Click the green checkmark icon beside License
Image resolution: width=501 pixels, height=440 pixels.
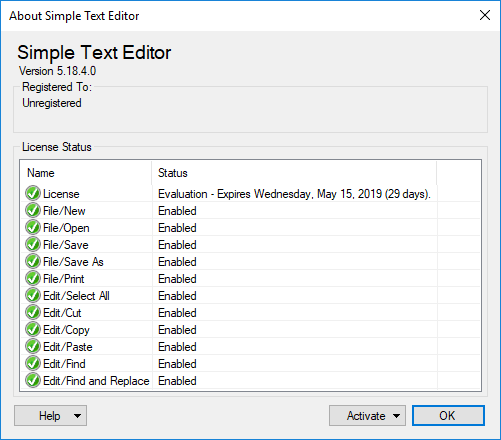coord(33,193)
